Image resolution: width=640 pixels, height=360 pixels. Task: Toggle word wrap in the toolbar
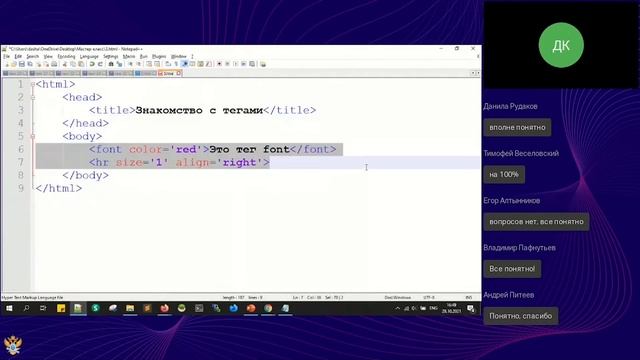[x=168, y=64]
